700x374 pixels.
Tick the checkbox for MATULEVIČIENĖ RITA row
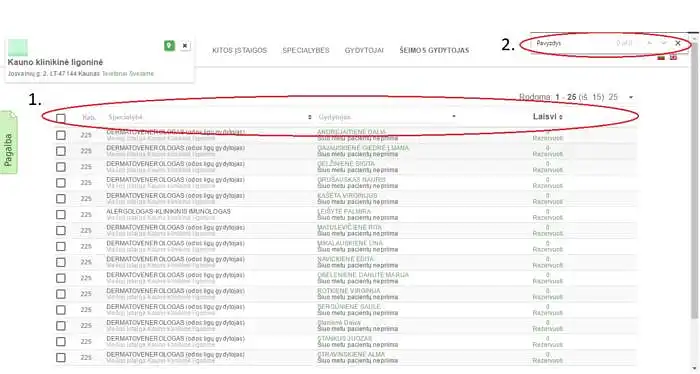tap(61, 230)
